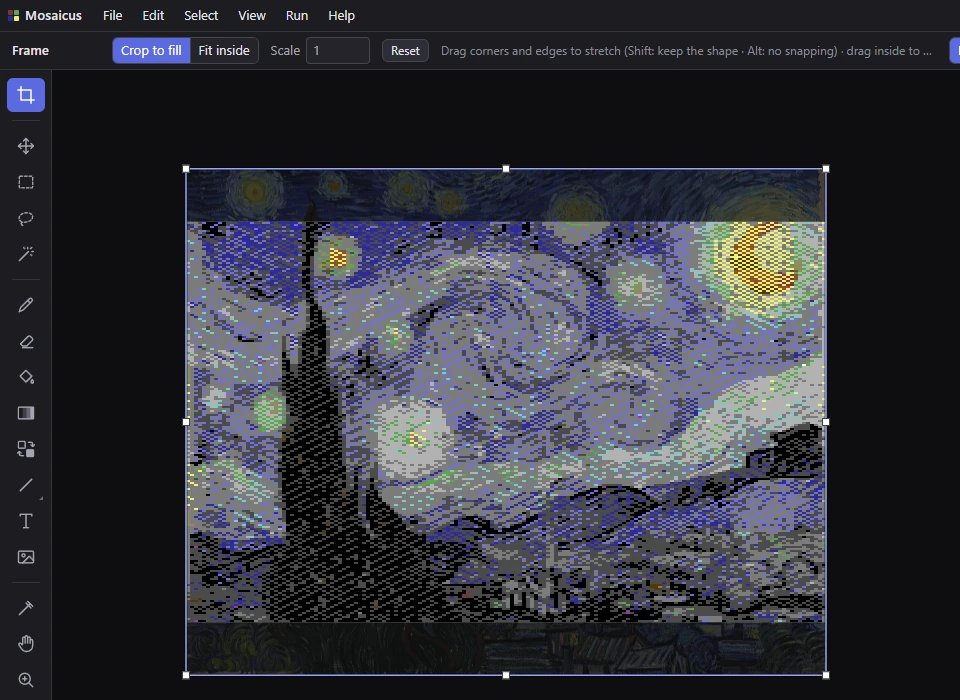The width and height of the screenshot is (960, 700).
Task: Click the bottom edge middle handle
Action: [x=506, y=675]
